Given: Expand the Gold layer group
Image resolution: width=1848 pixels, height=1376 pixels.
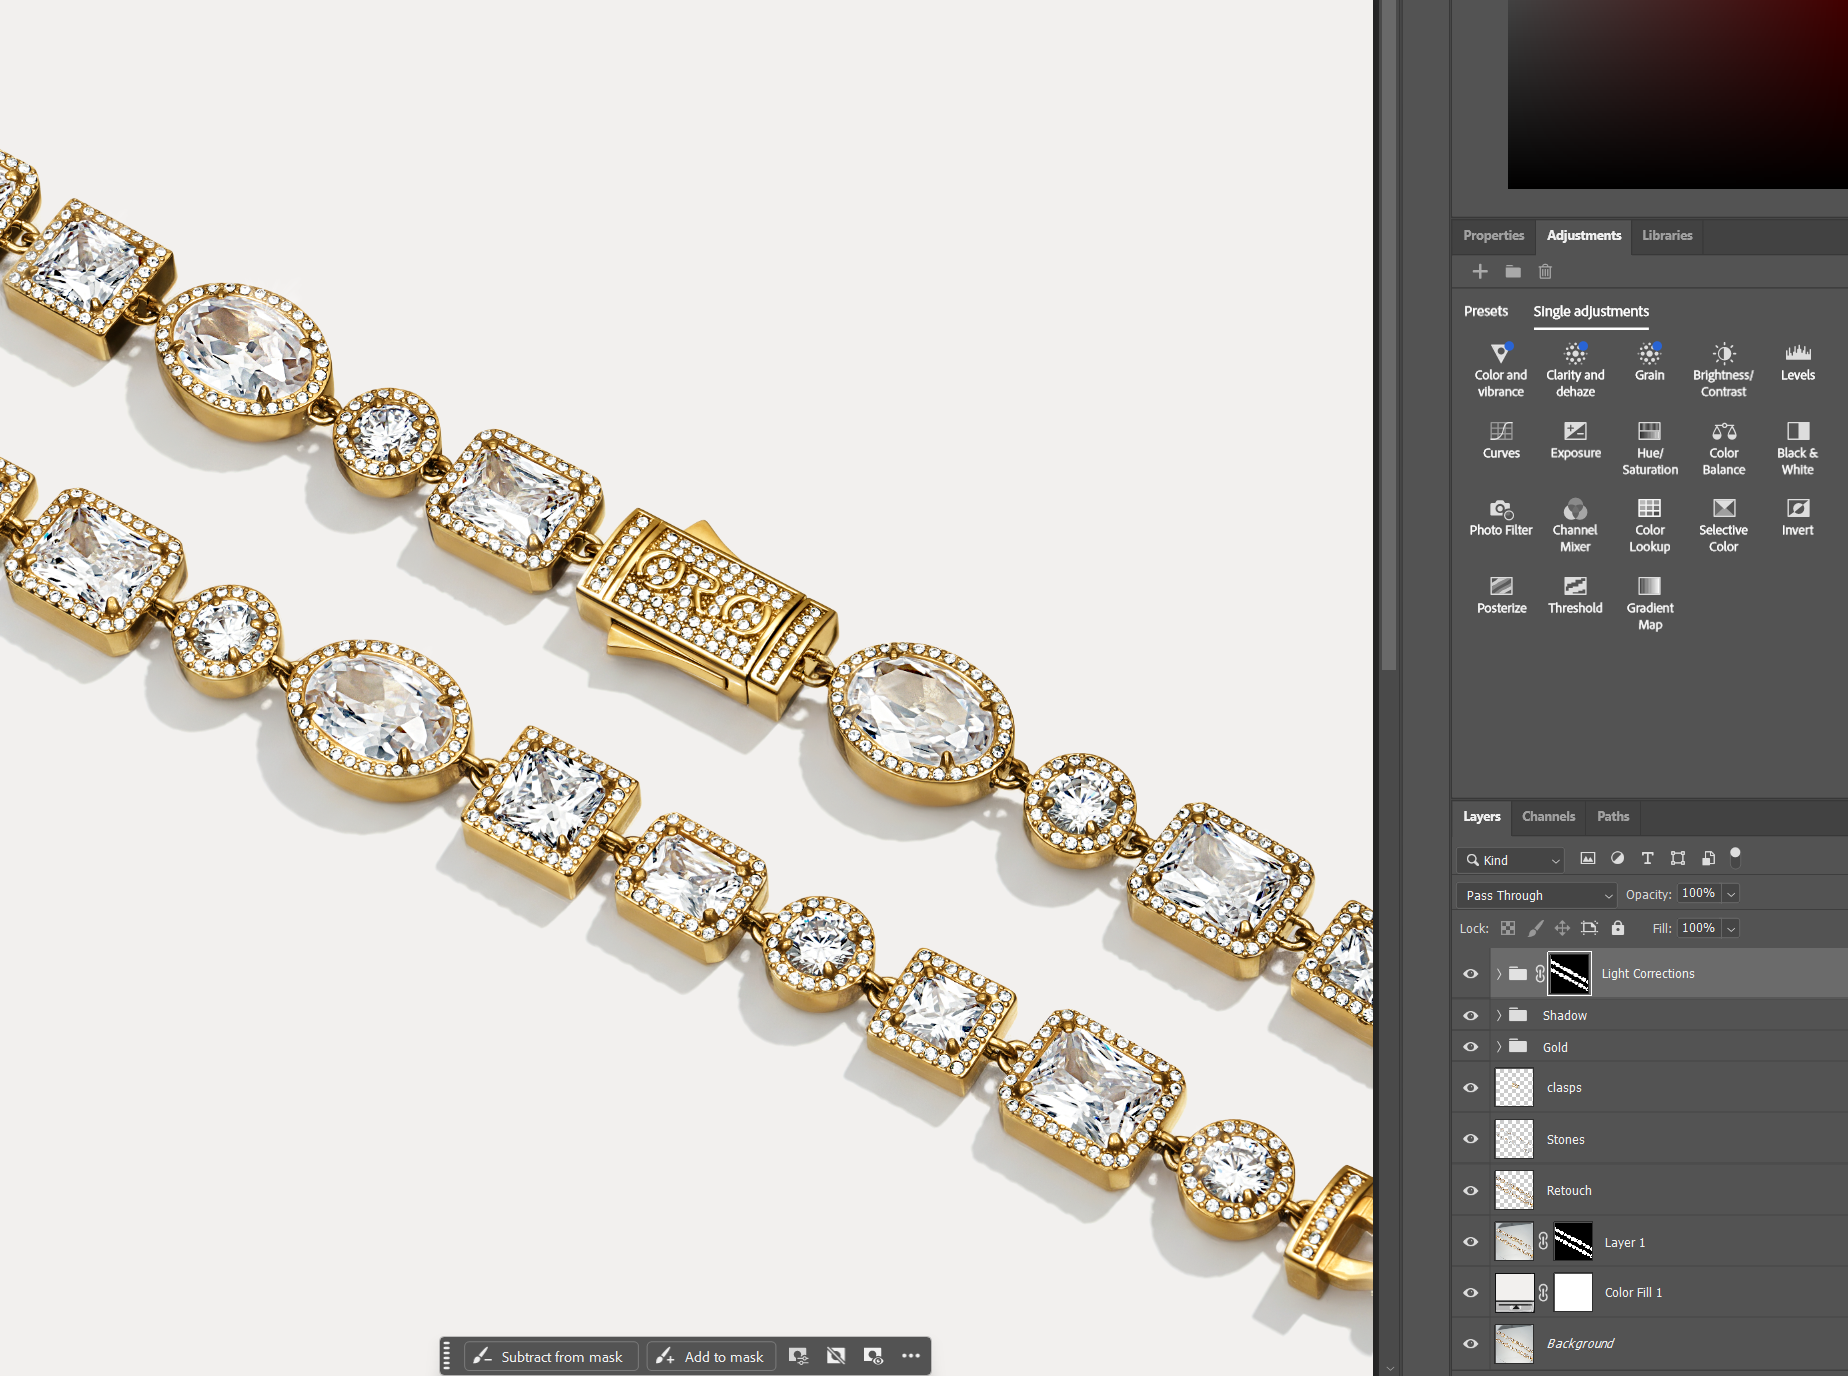Looking at the screenshot, I should [x=1498, y=1047].
